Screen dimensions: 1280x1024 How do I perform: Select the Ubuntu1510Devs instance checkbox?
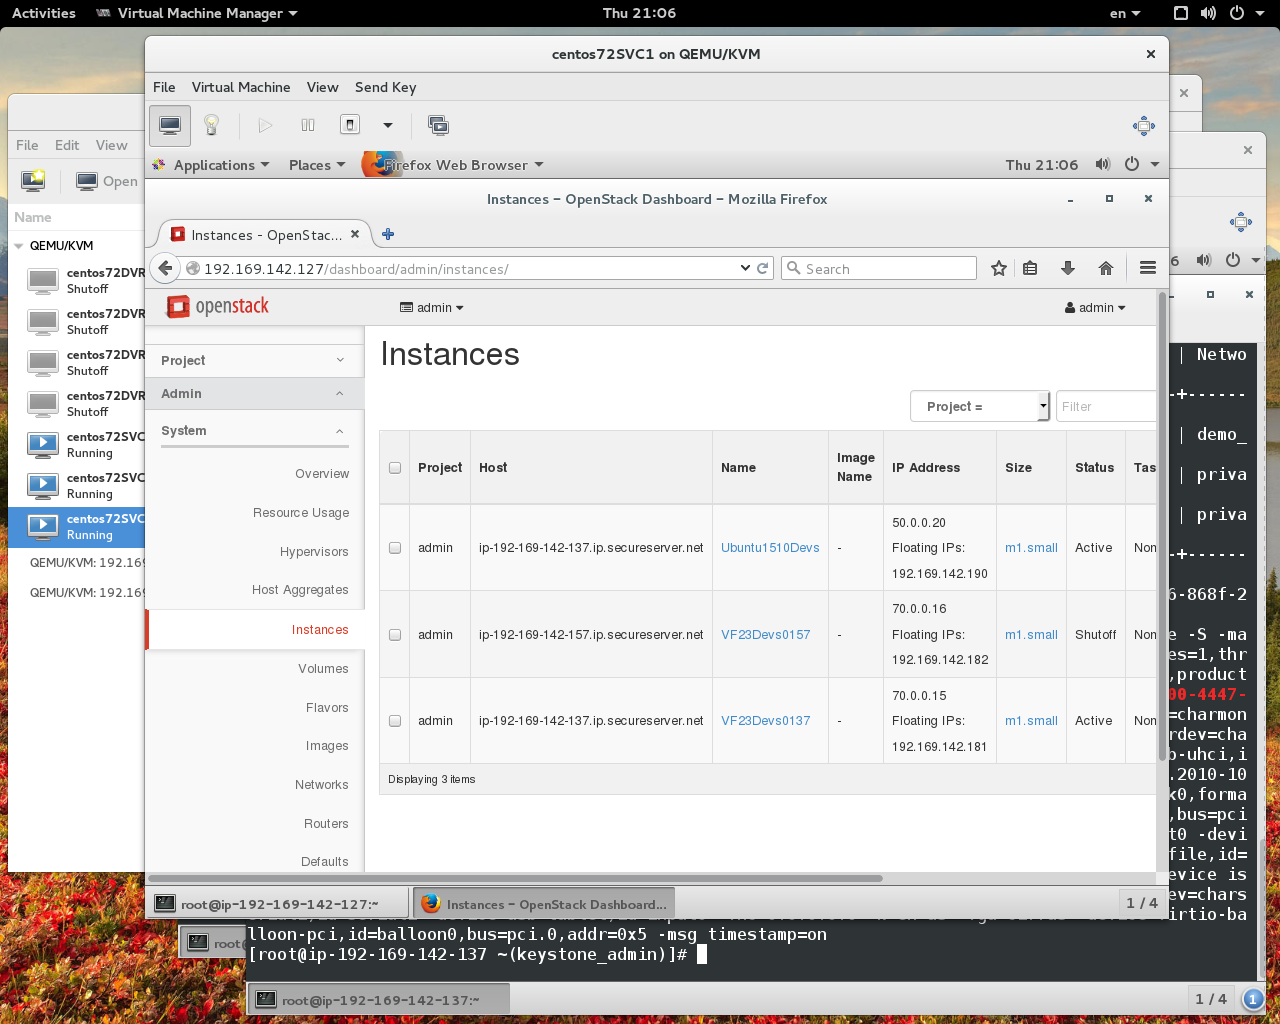coord(394,547)
